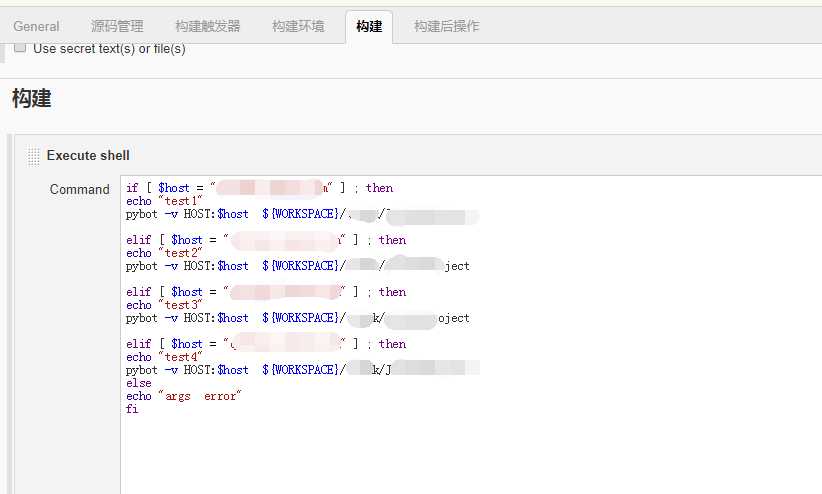
Task: Go to the 构建环境 tab
Action: pyautogui.click(x=298, y=26)
